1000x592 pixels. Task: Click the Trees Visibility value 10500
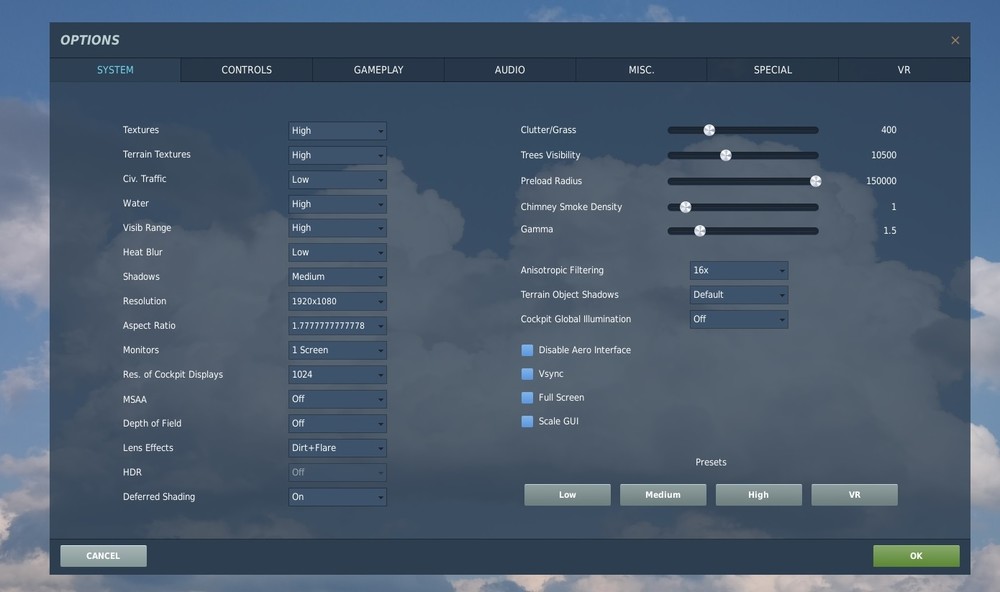pos(883,155)
